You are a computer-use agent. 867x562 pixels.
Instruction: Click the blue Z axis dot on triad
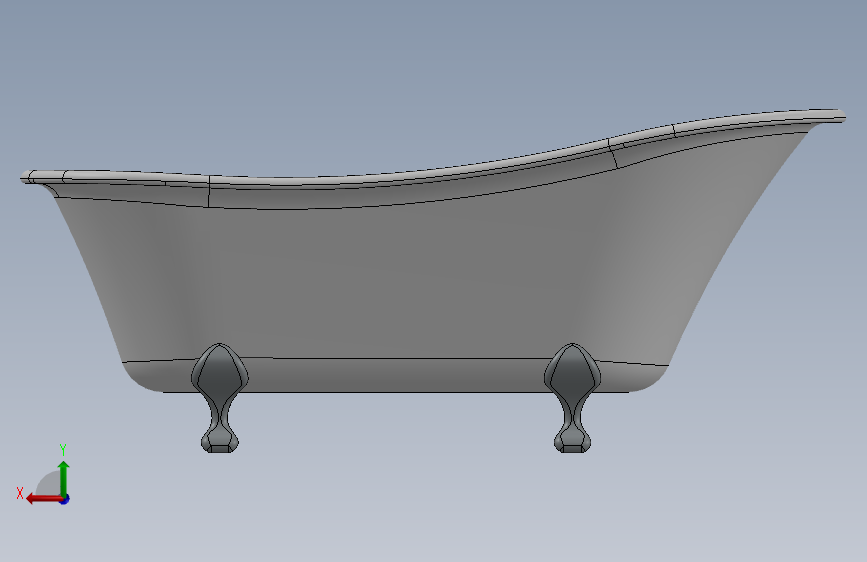point(65,499)
